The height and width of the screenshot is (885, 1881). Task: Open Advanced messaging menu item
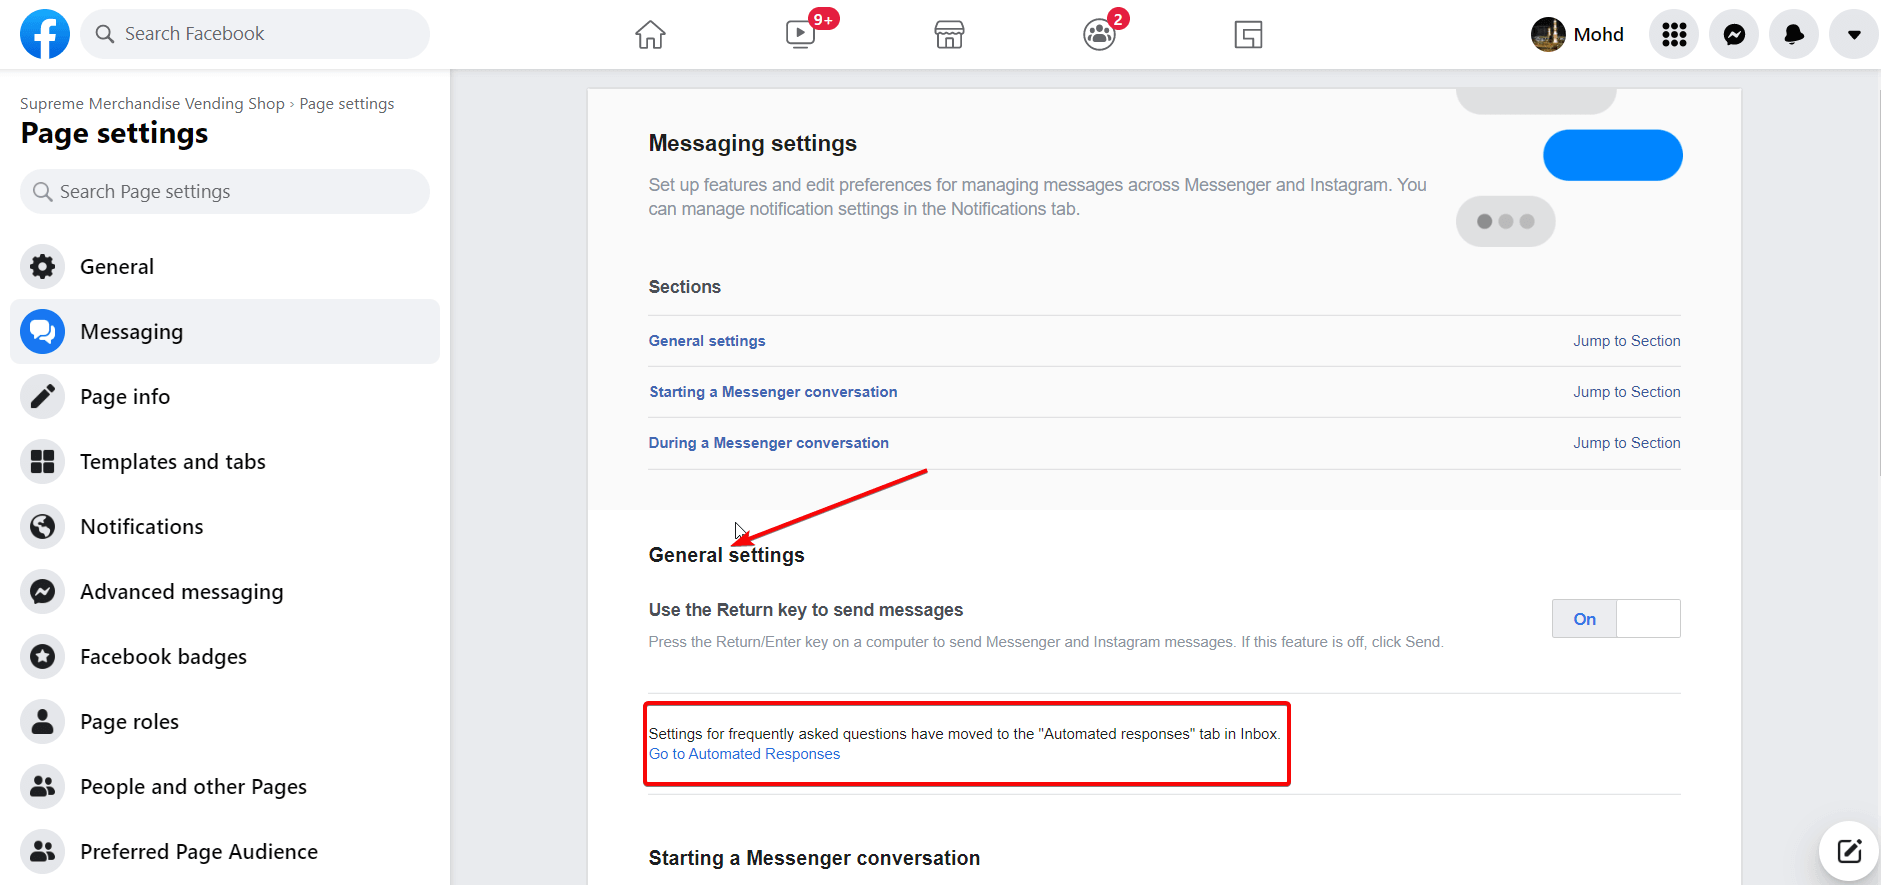point(225,592)
